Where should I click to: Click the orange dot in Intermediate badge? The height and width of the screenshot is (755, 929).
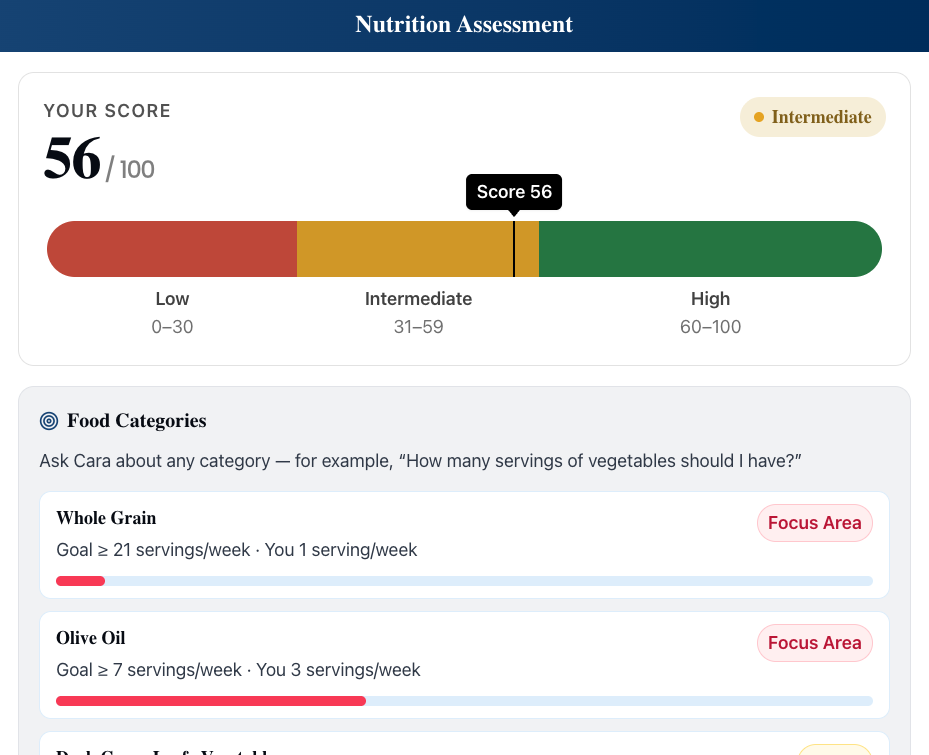758,117
